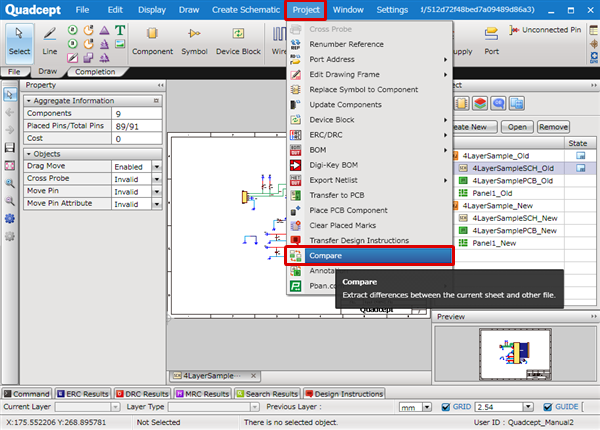Open the Cross Probe property dropdown
The height and width of the screenshot is (430, 600).
[x=157, y=179]
